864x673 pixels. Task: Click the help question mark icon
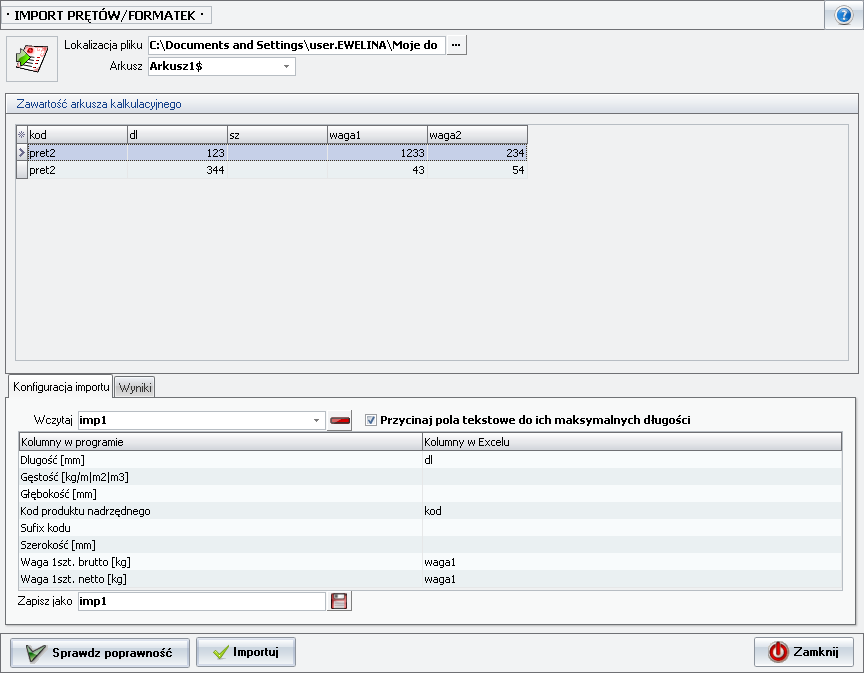(843, 15)
